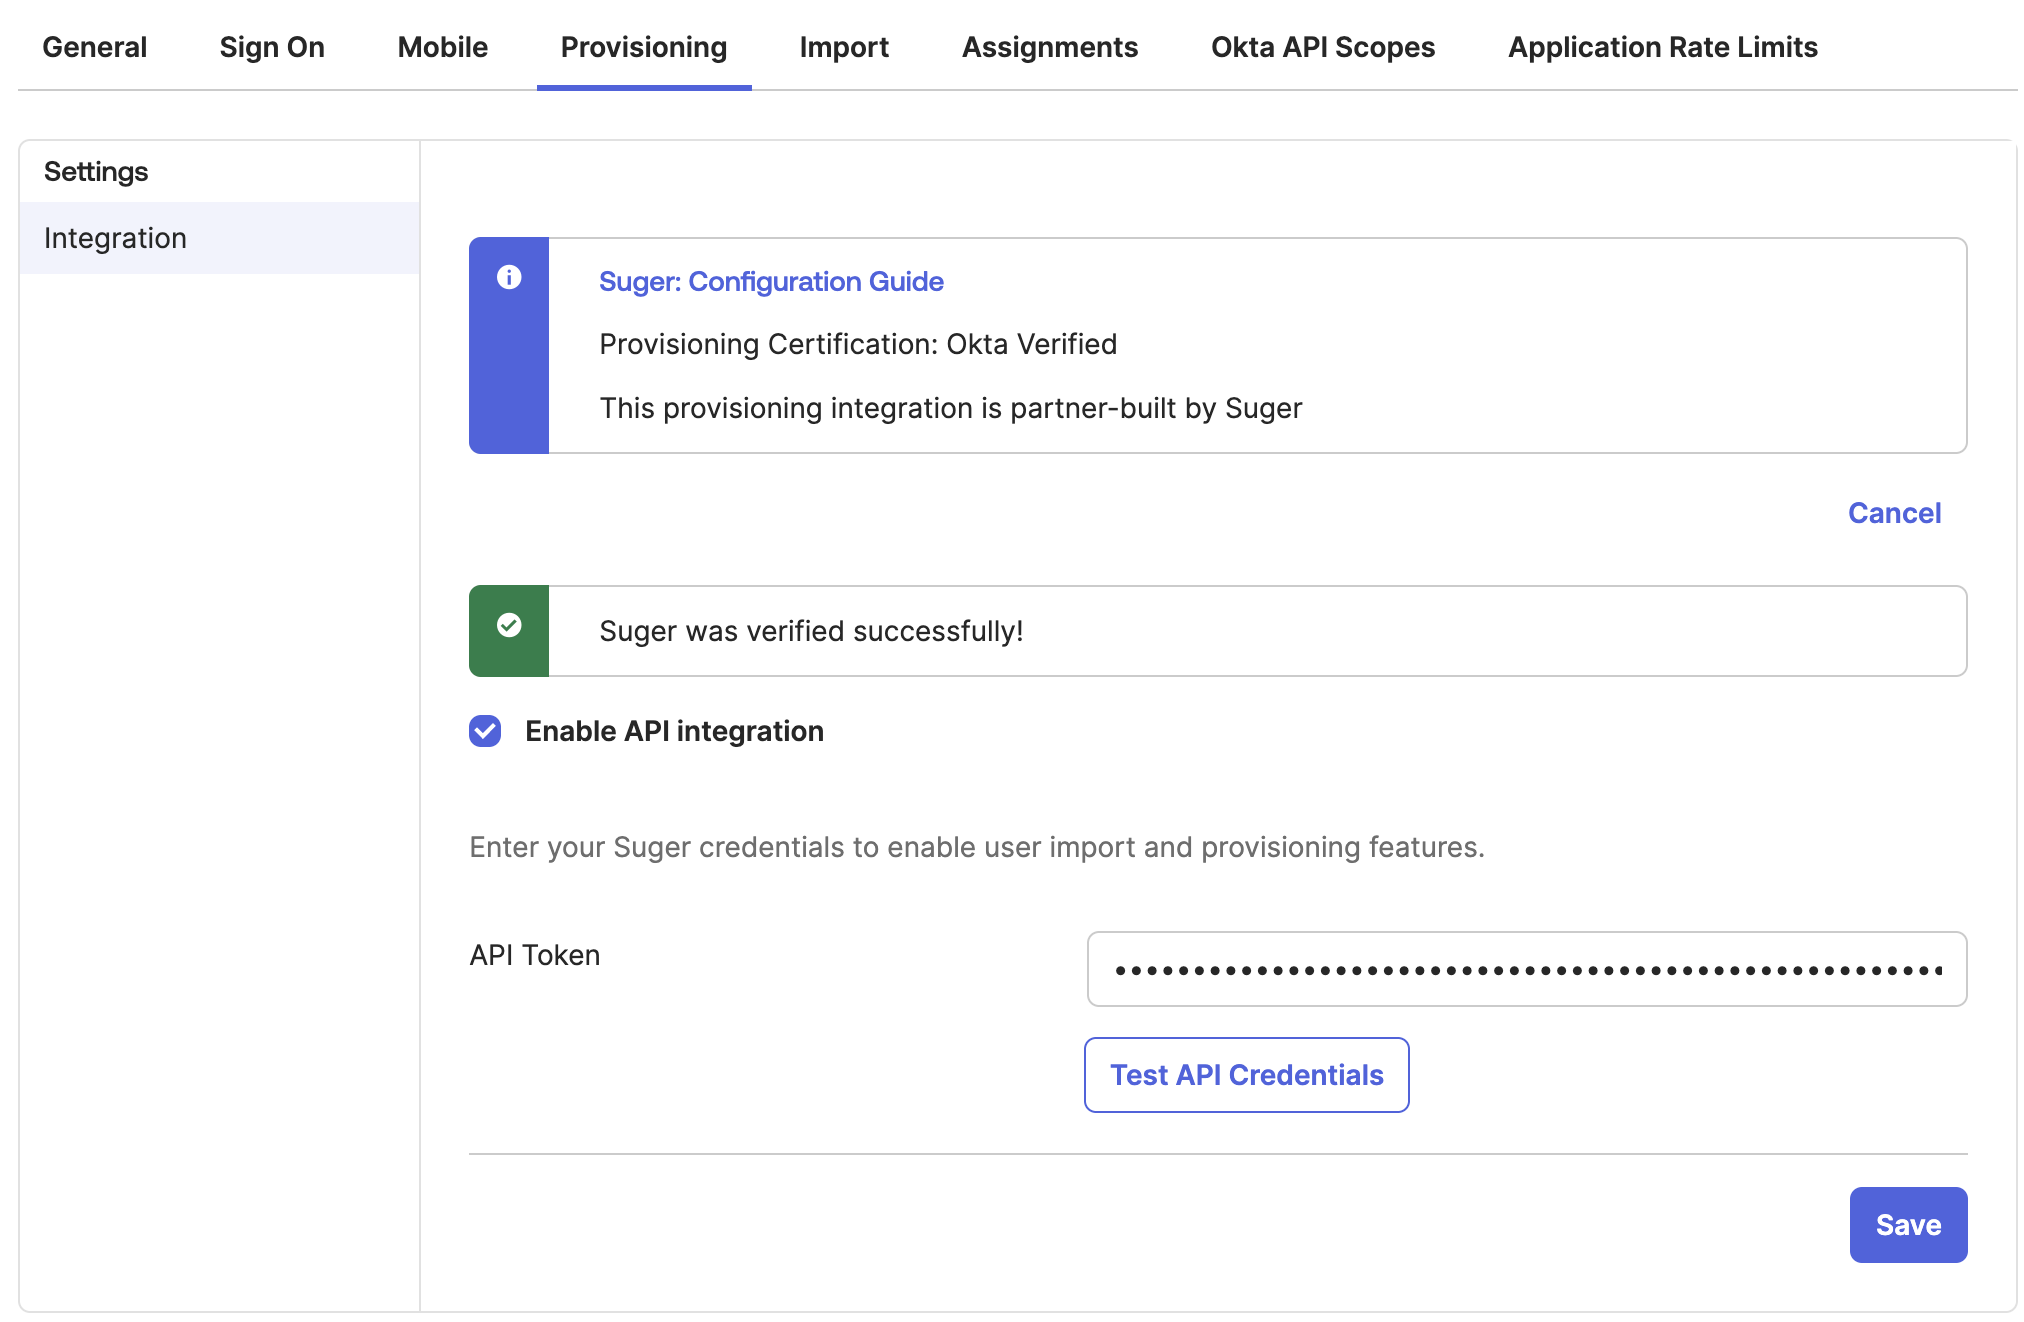This screenshot has height=1322, width=2024.
Task: Open the Import tab
Action: pos(844,47)
